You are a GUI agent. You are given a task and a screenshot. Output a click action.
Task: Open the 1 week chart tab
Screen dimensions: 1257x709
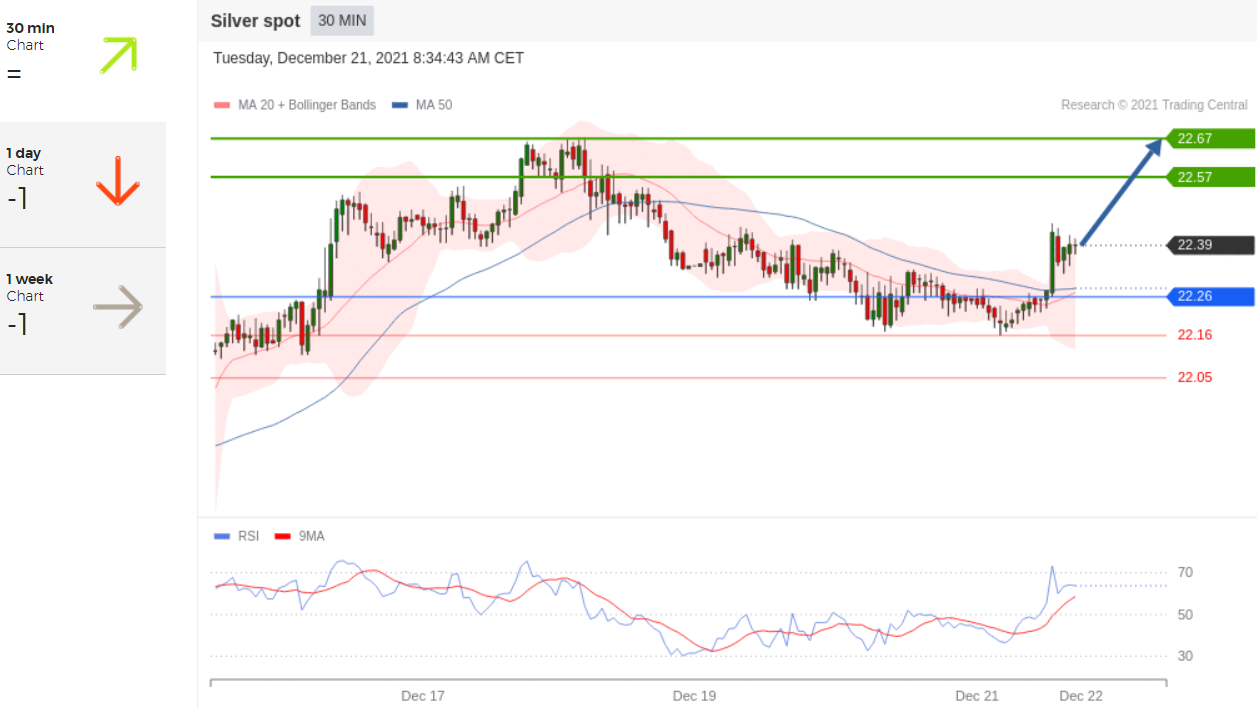click(x=83, y=311)
